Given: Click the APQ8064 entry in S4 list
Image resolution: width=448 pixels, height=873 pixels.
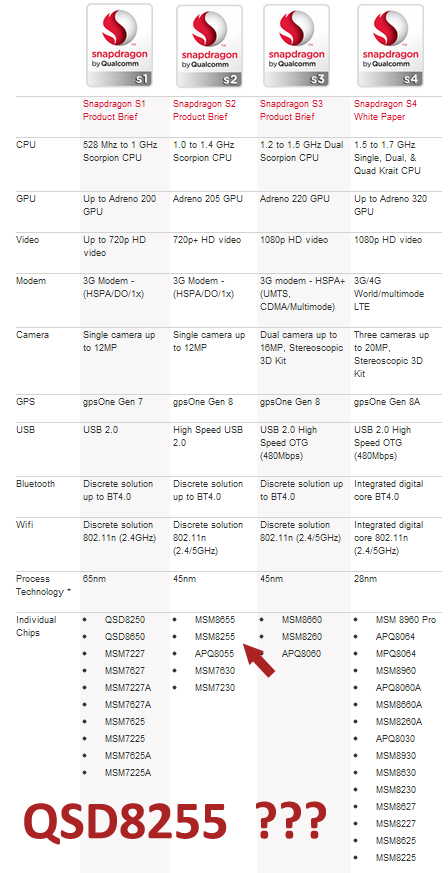Looking at the screenshot, I should (395, 636).
